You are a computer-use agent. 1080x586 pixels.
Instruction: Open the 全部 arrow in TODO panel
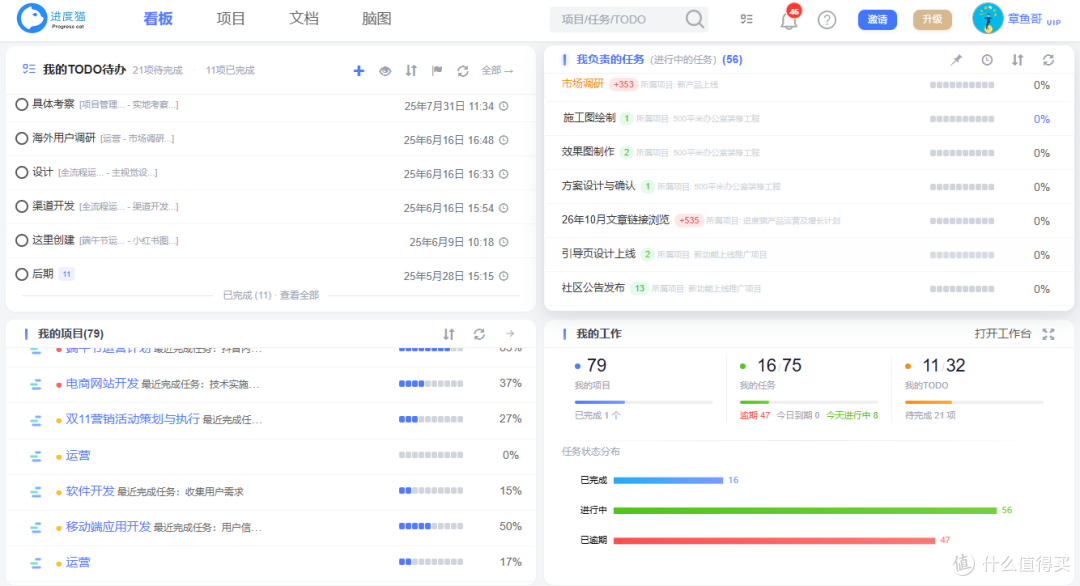[x=497, y=70]
